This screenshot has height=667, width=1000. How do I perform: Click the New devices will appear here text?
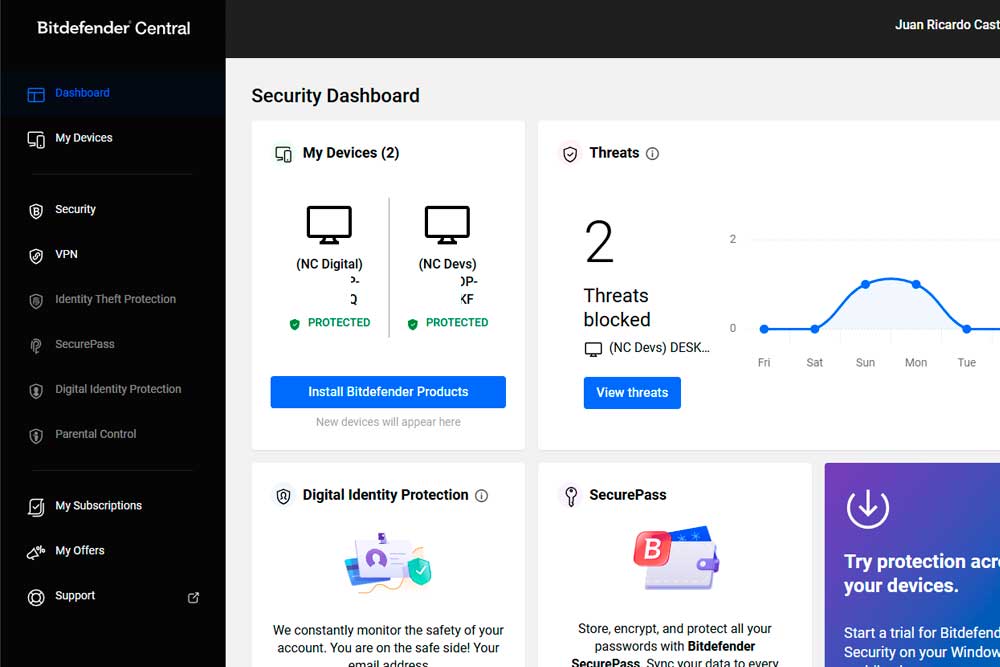click(388, 422)
